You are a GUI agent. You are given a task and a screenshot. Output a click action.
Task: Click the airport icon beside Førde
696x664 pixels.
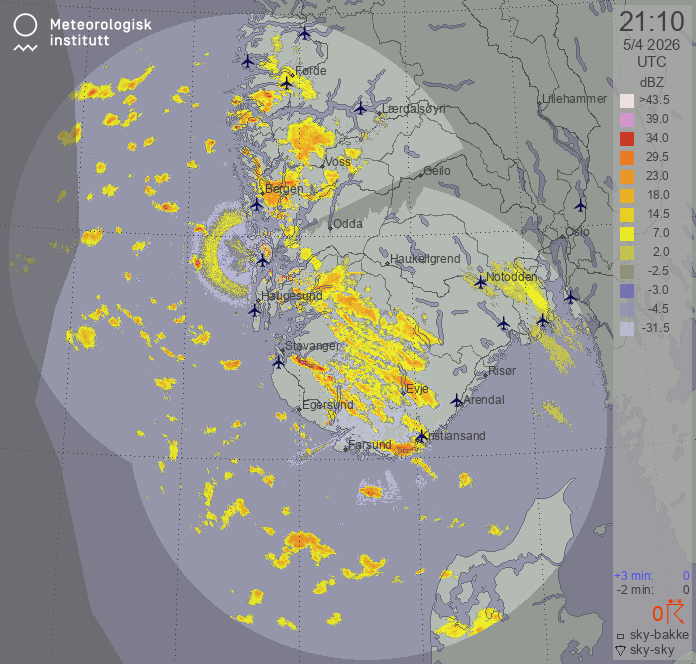[x=286, y=82]
